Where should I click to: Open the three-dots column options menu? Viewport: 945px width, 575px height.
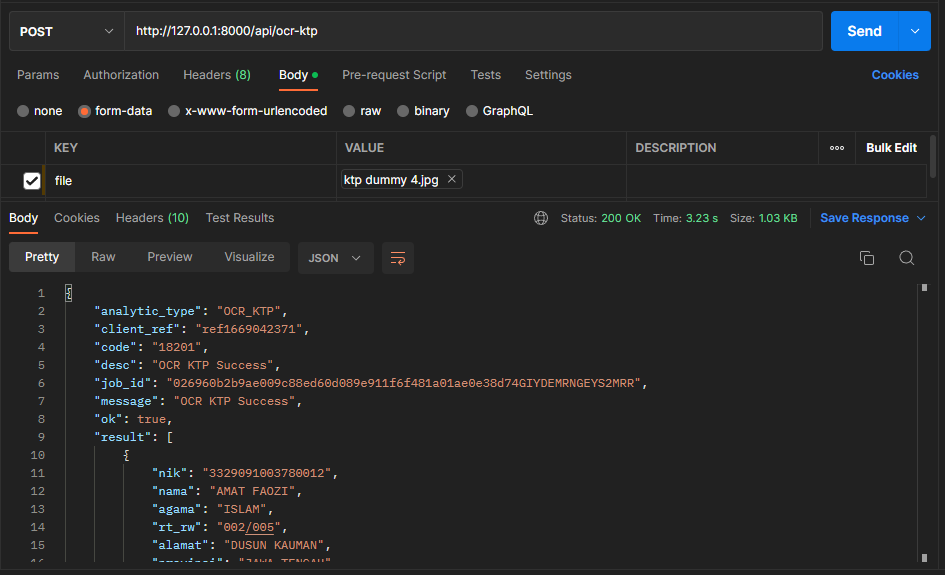click(837, 148)
